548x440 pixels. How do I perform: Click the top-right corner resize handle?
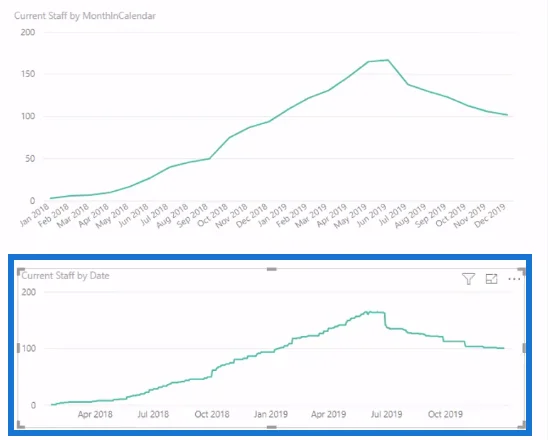(x=521, y=272)
